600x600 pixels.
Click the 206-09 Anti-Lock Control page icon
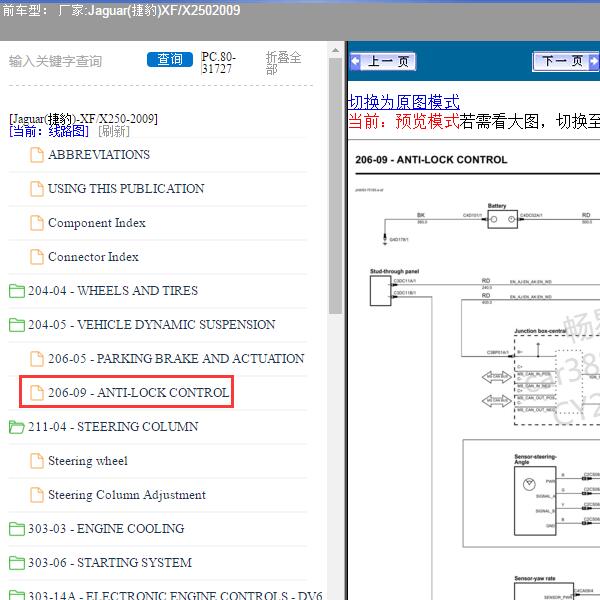coord(37,393)
